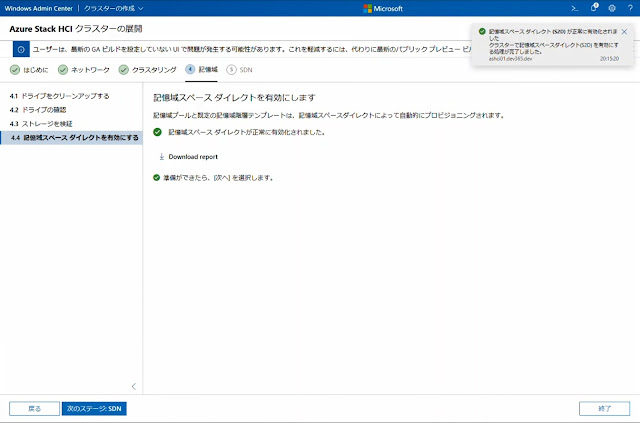Click the 記憶域スペース ダイレクトを有効にします heading
Screen dimensions: 640x423
[234, 98]
